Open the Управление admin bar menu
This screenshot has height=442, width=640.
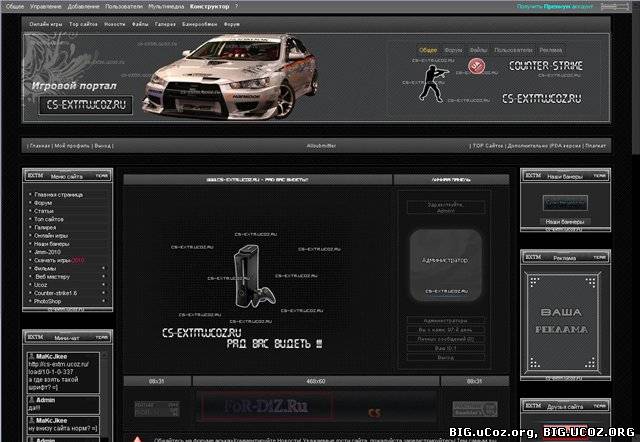pyautogui.click(x=45, y=7)
